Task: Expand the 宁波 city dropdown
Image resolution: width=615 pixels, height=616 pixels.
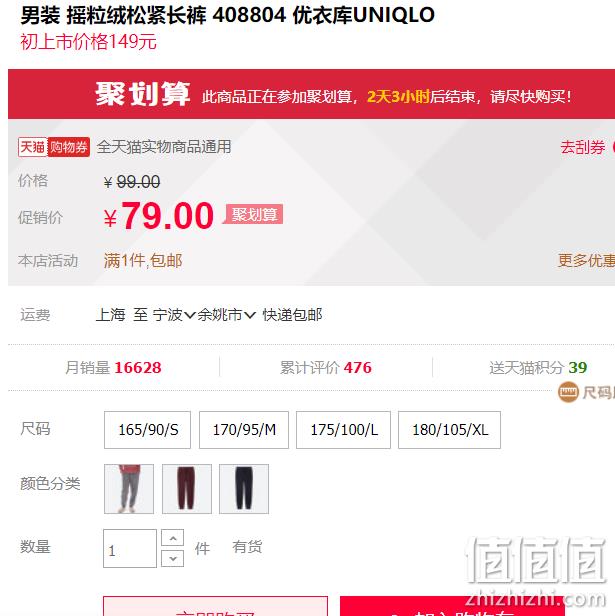Action: (174, 315)
